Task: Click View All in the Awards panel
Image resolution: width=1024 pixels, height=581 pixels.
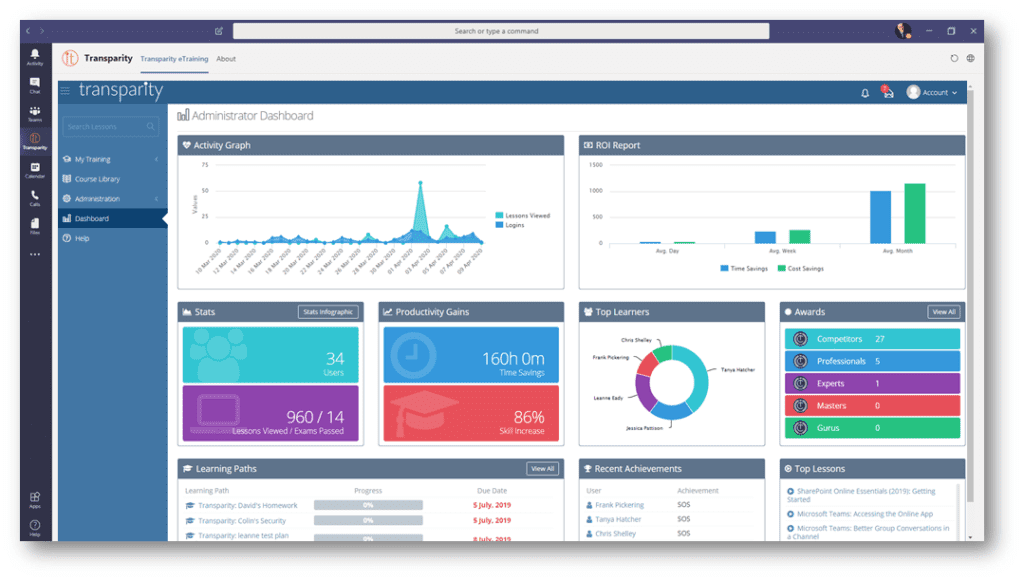Action: pos(943,312)
